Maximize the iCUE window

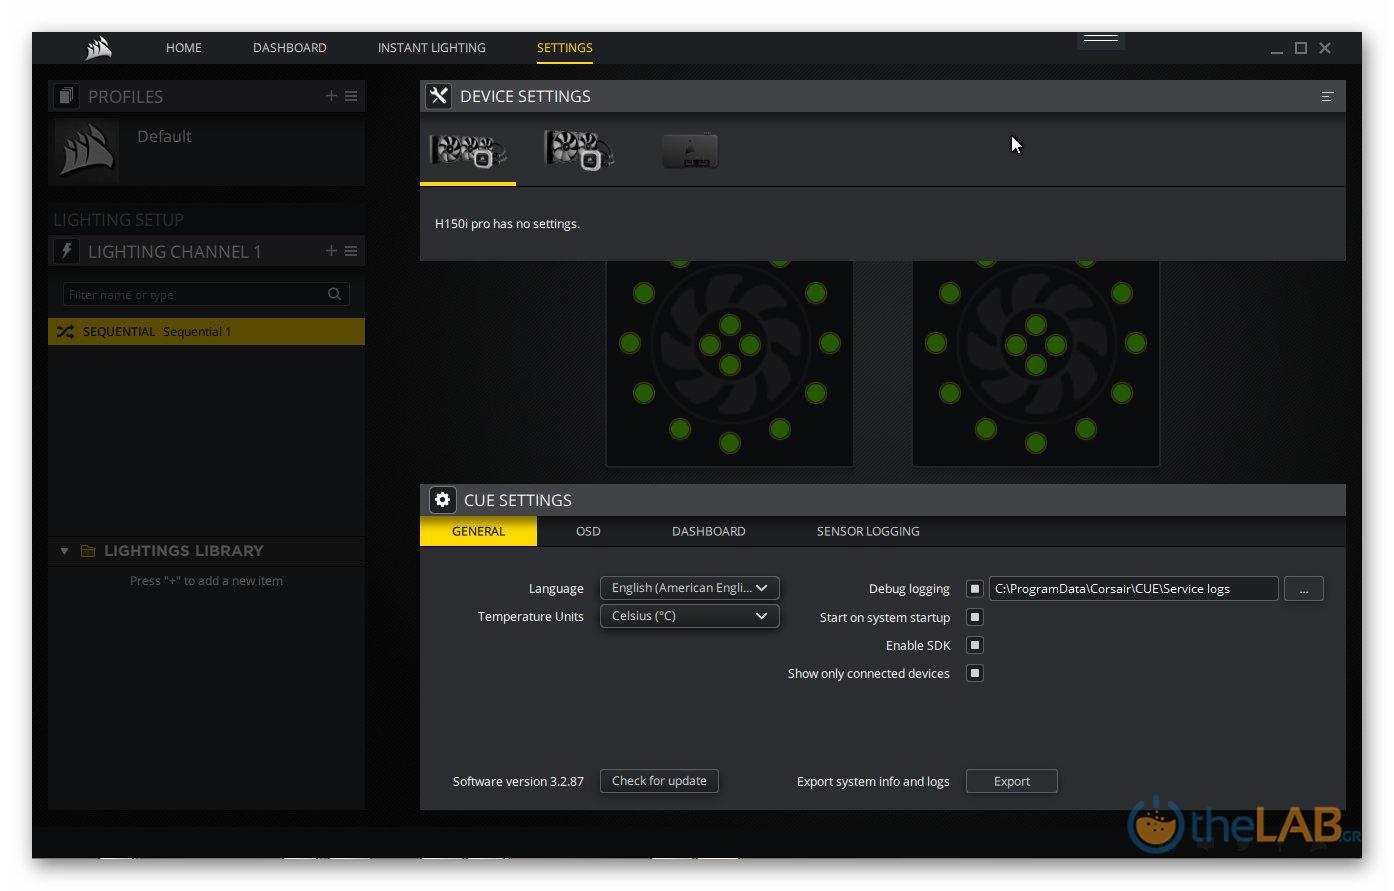1301,48
